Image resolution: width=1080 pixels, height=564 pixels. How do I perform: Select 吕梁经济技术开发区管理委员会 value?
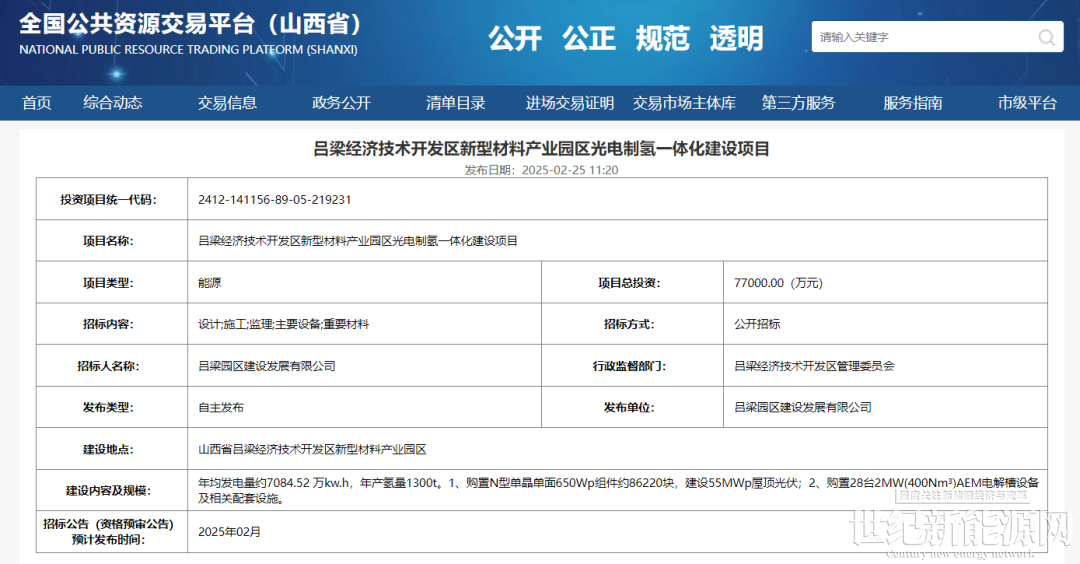tap(814, 366)
